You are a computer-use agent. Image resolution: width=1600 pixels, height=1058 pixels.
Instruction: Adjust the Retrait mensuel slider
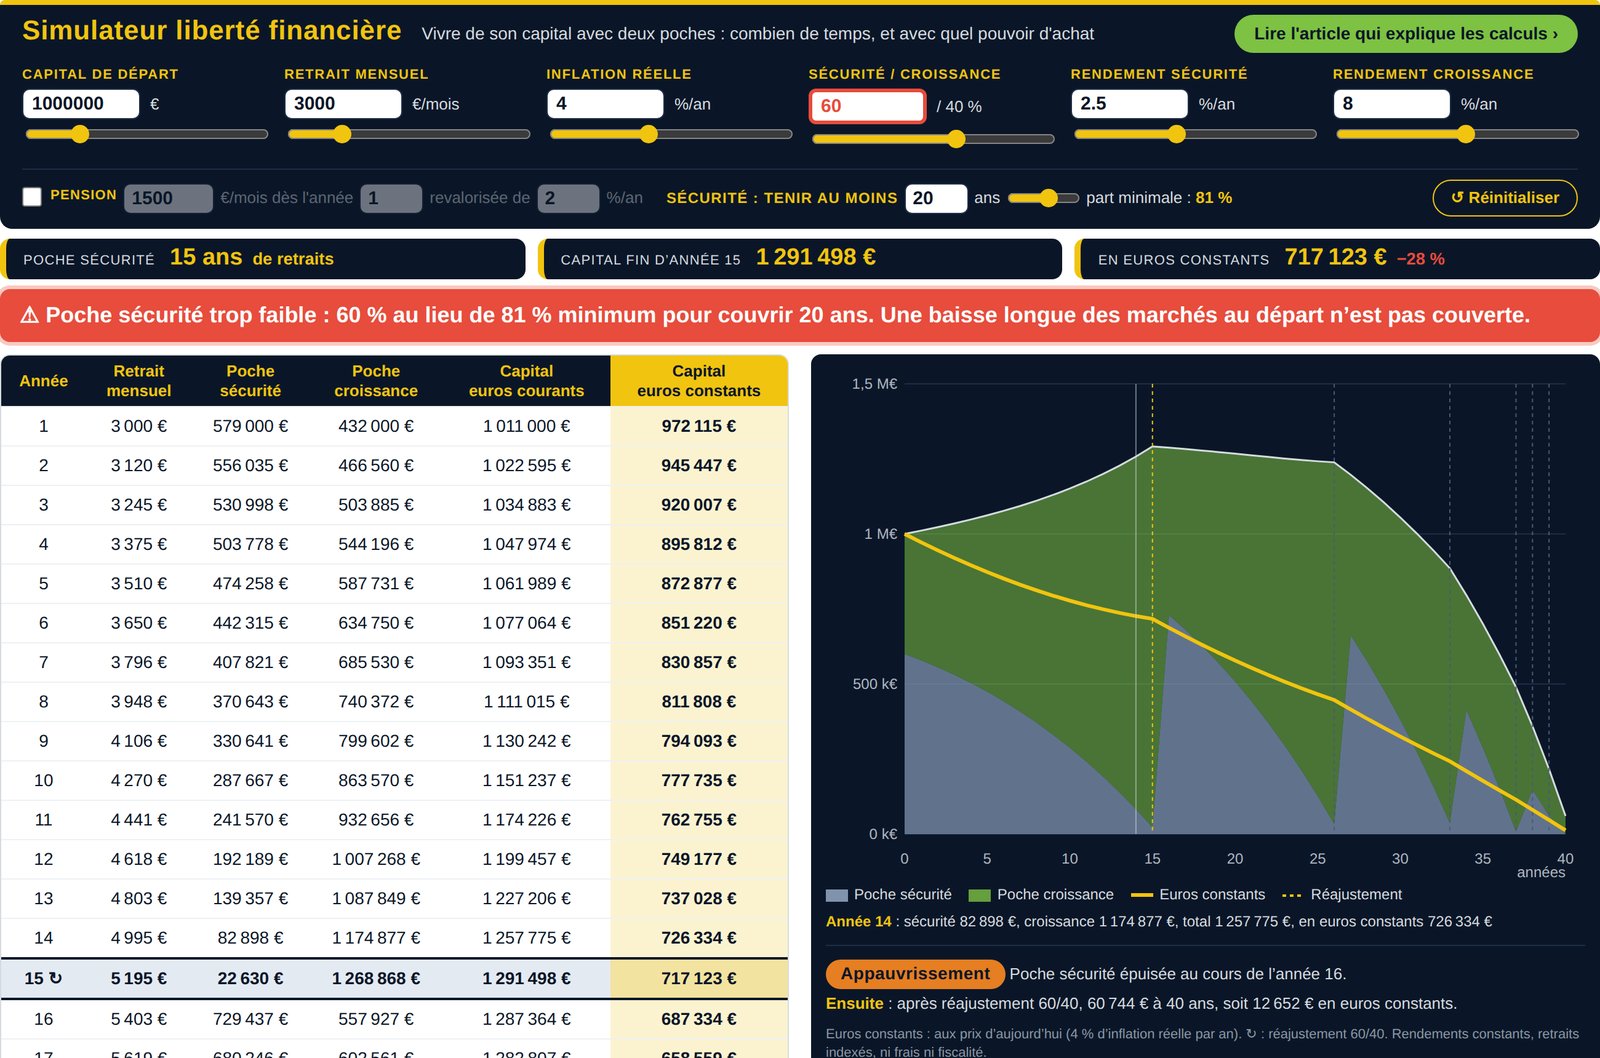408,134
